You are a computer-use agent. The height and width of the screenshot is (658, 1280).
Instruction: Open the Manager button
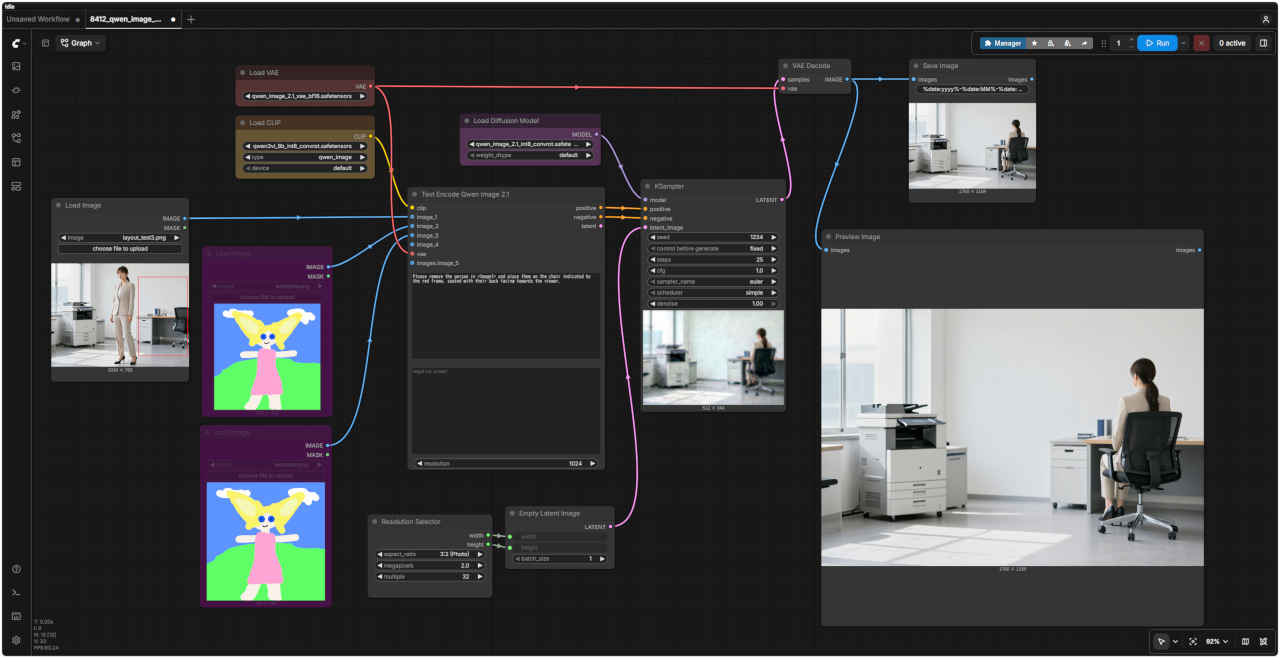click(1003, 43)
